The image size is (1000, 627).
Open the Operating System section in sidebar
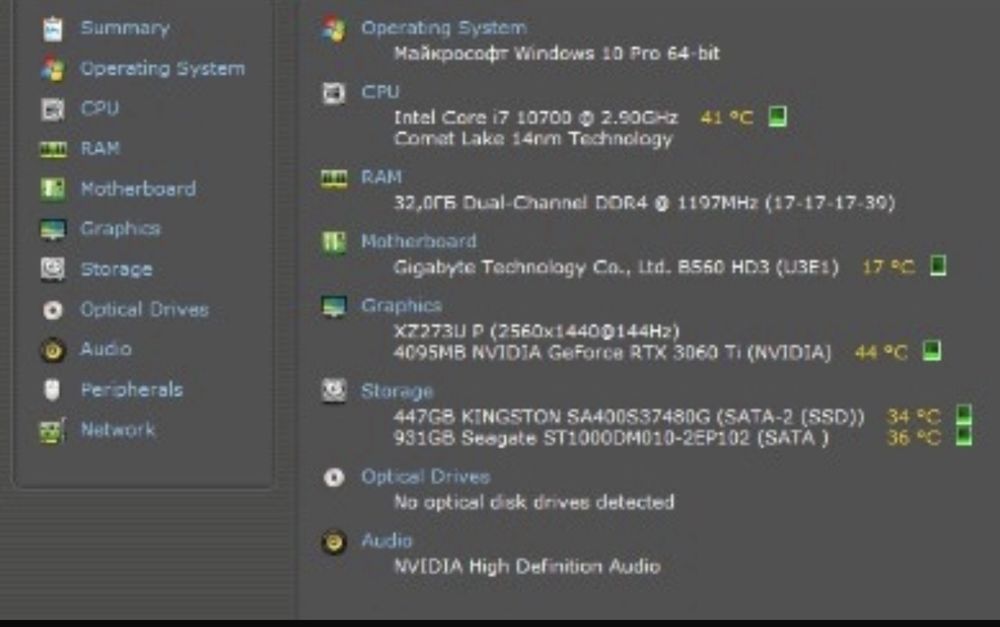point(163,69)
